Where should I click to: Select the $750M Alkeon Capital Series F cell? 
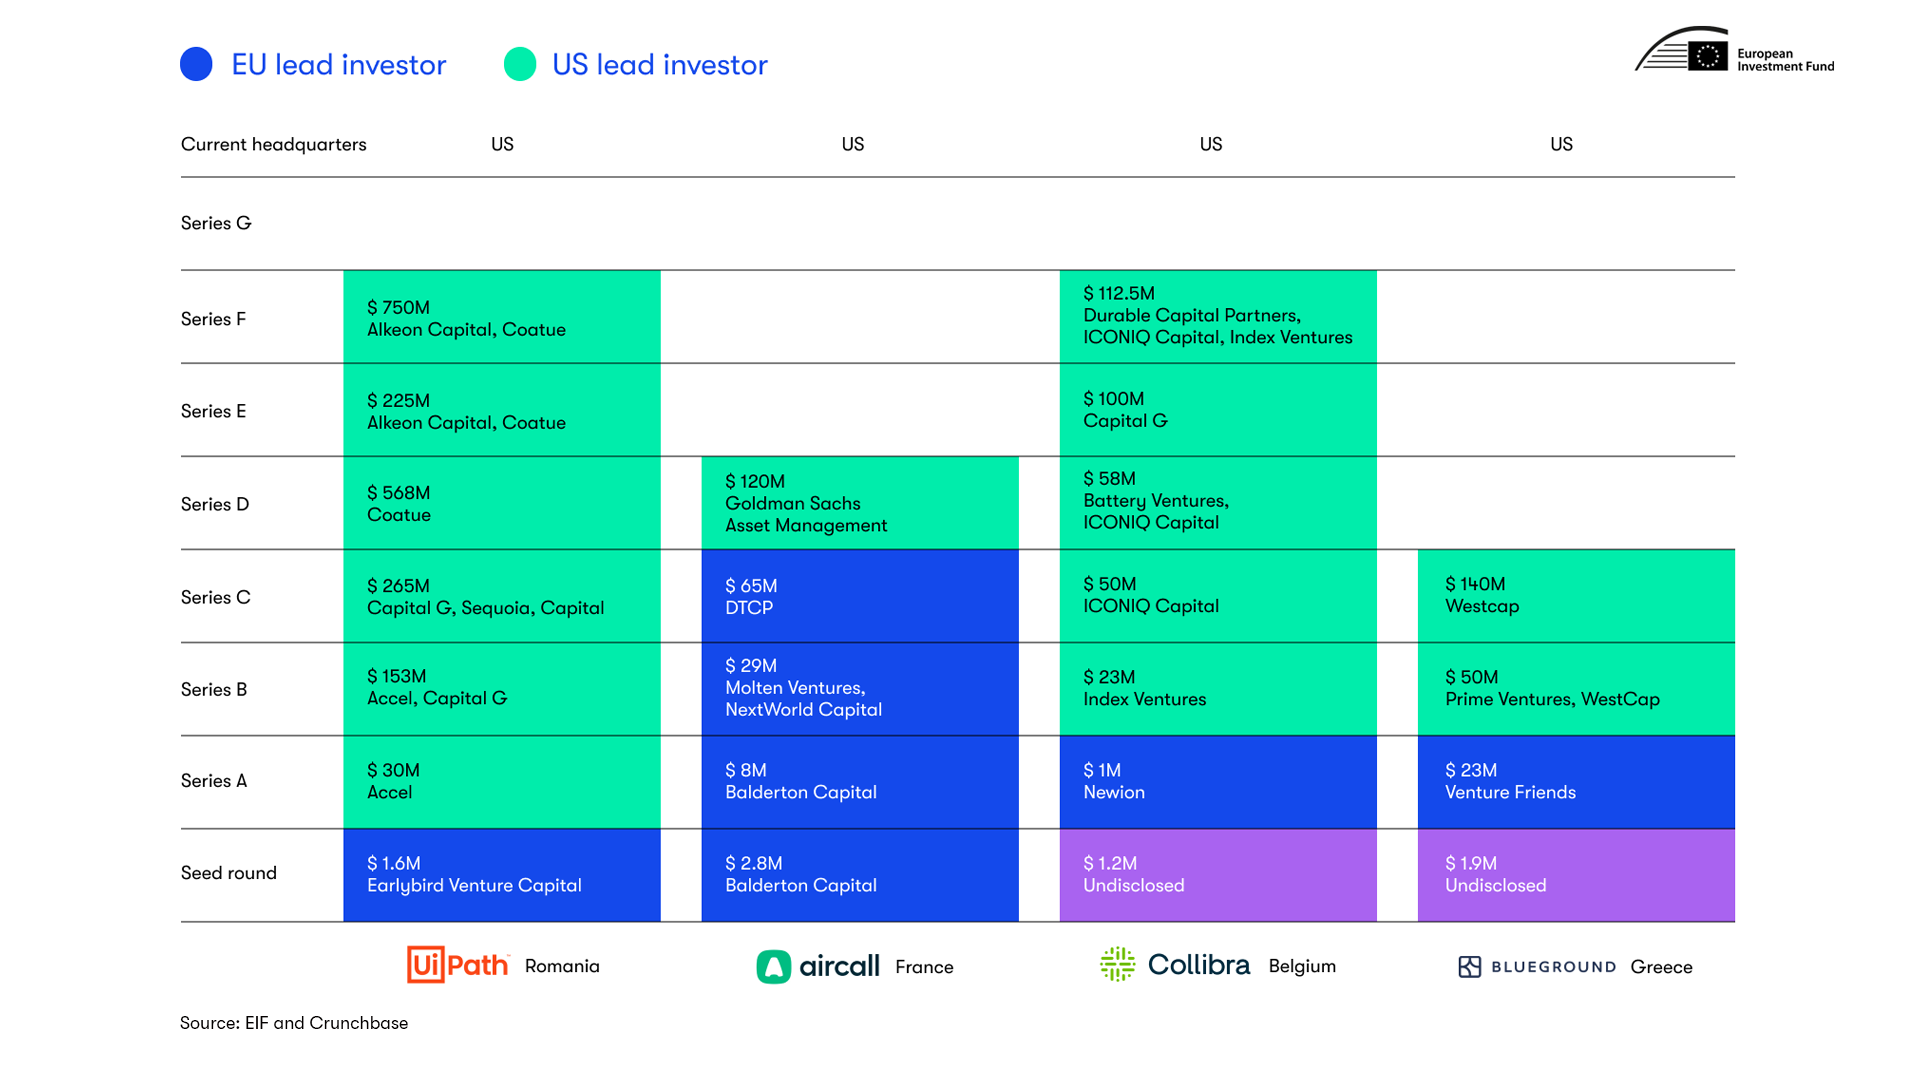click(501, 317)
